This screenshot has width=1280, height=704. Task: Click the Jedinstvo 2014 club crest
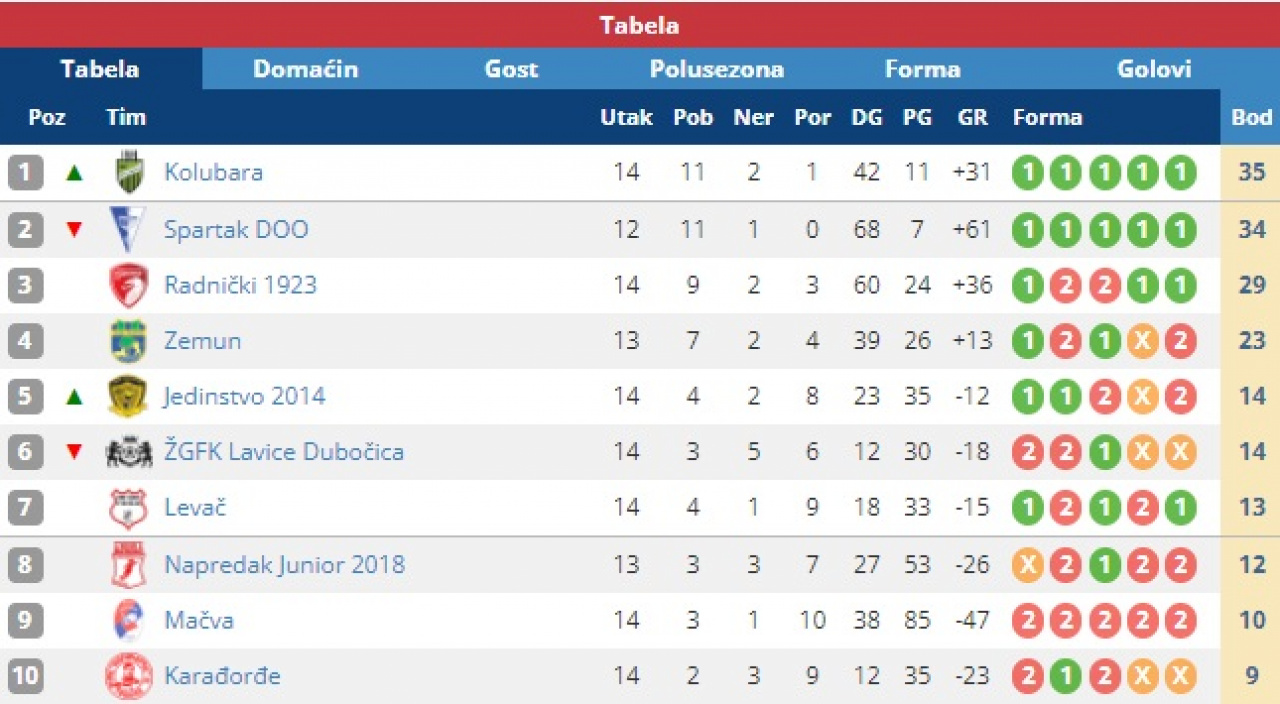coord(128,397)
